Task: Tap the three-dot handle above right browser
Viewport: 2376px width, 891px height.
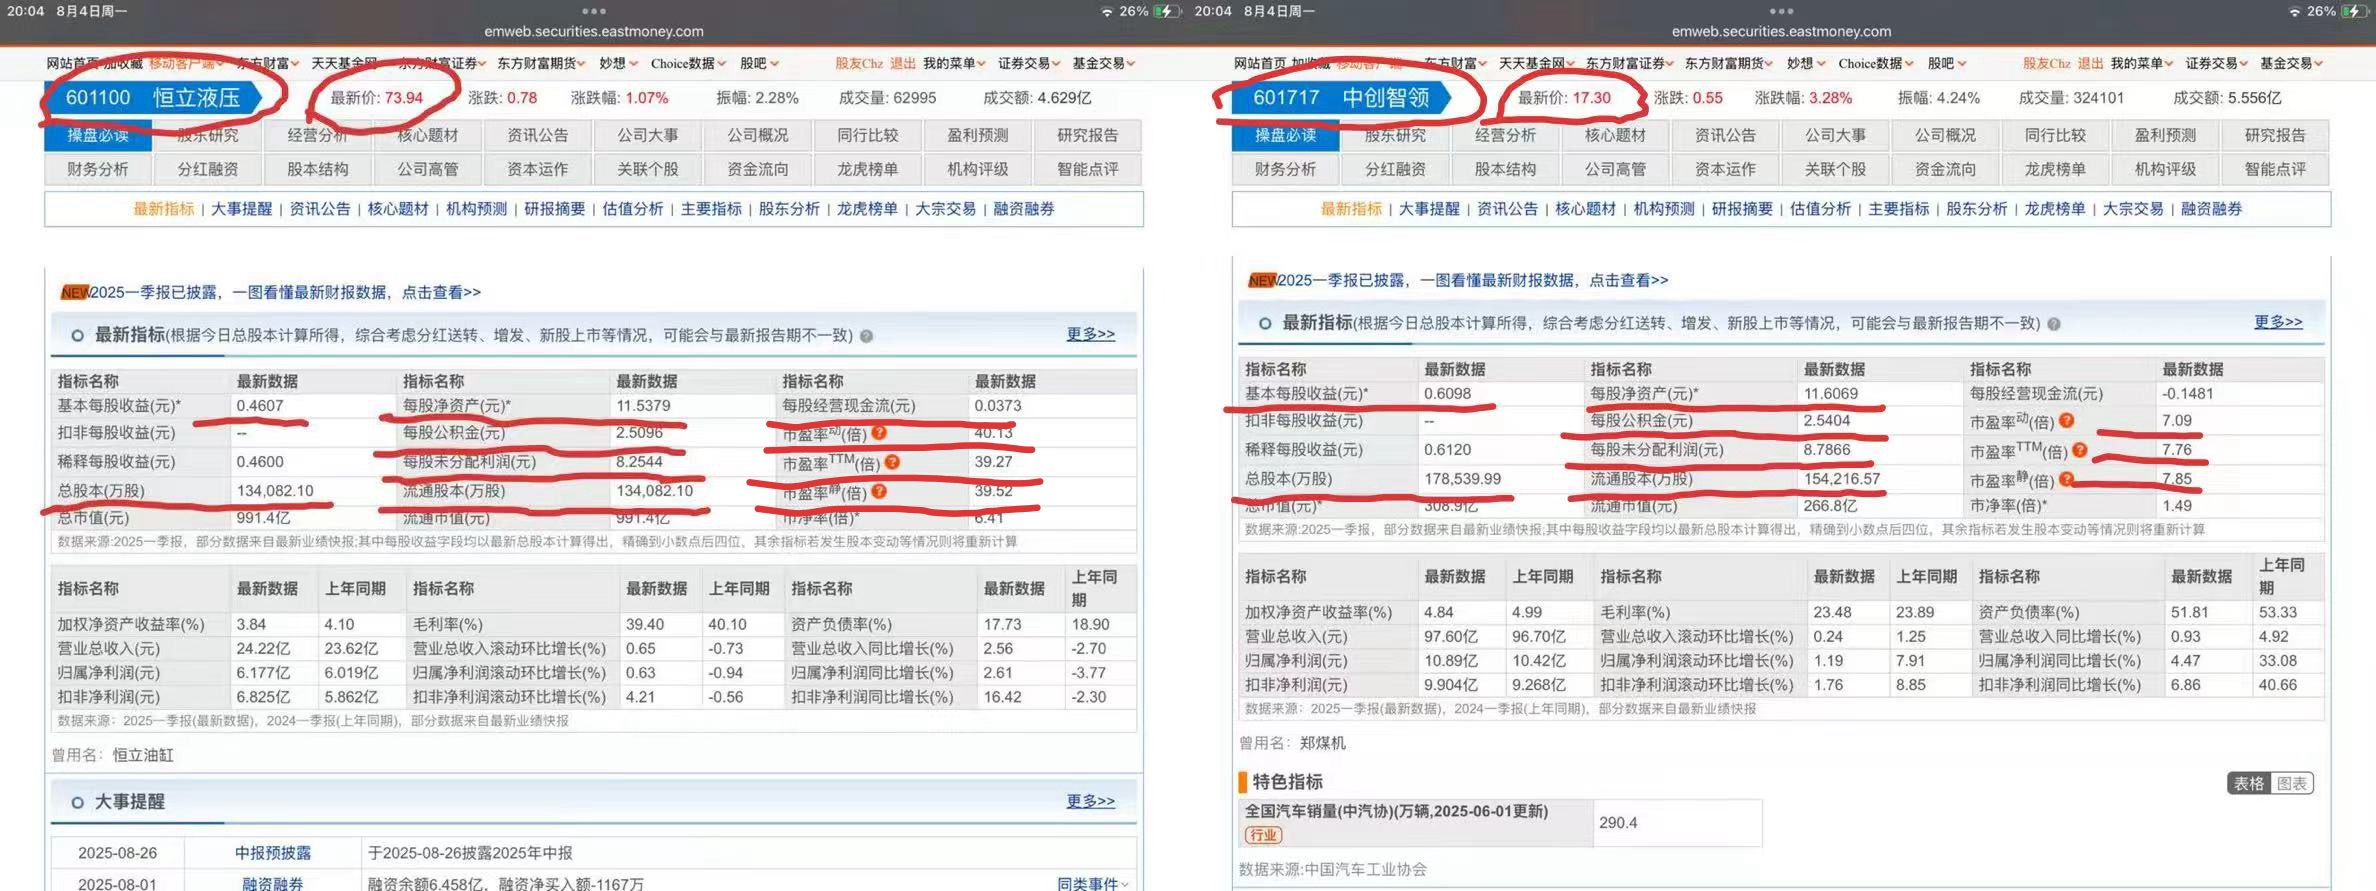Action: click(1781, 11)
